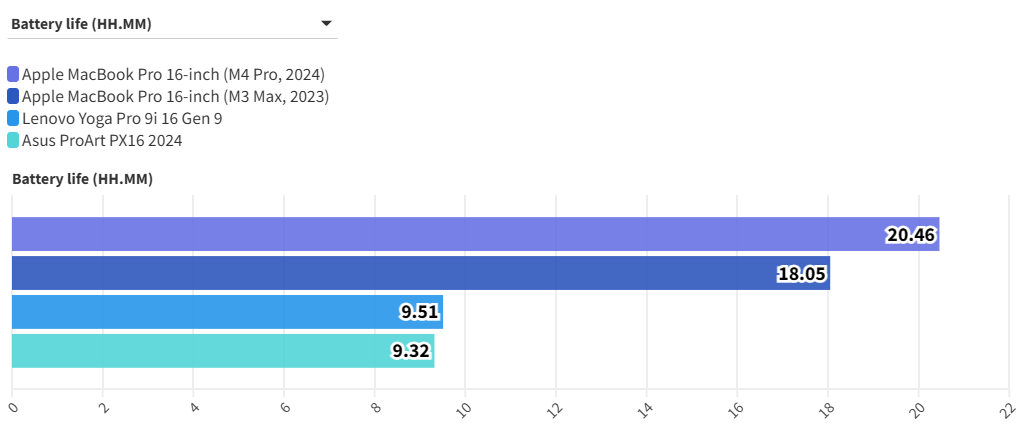Click the chart title above the bars
Image resolution: width=1024 pixels, height=435 pixels.
[x=82, y=179]
